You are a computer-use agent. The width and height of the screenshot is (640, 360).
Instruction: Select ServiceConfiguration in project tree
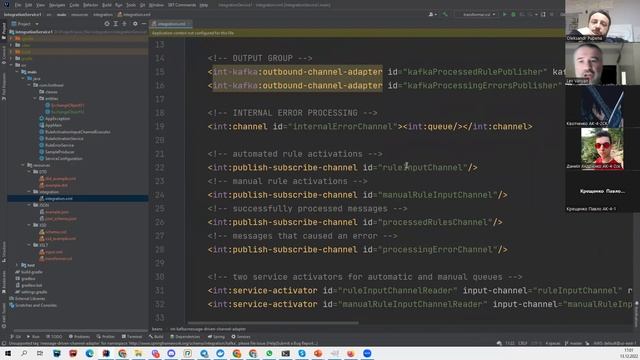[x=64, y=158]
